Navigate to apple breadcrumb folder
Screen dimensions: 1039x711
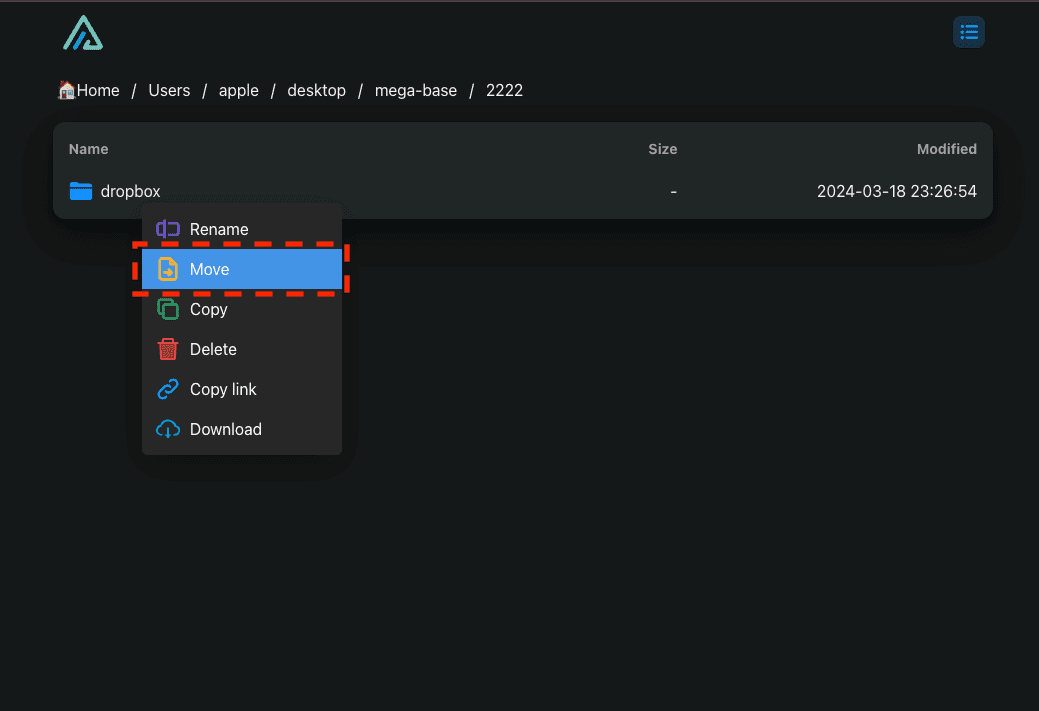pyautogui.click(x=239, y=91)
